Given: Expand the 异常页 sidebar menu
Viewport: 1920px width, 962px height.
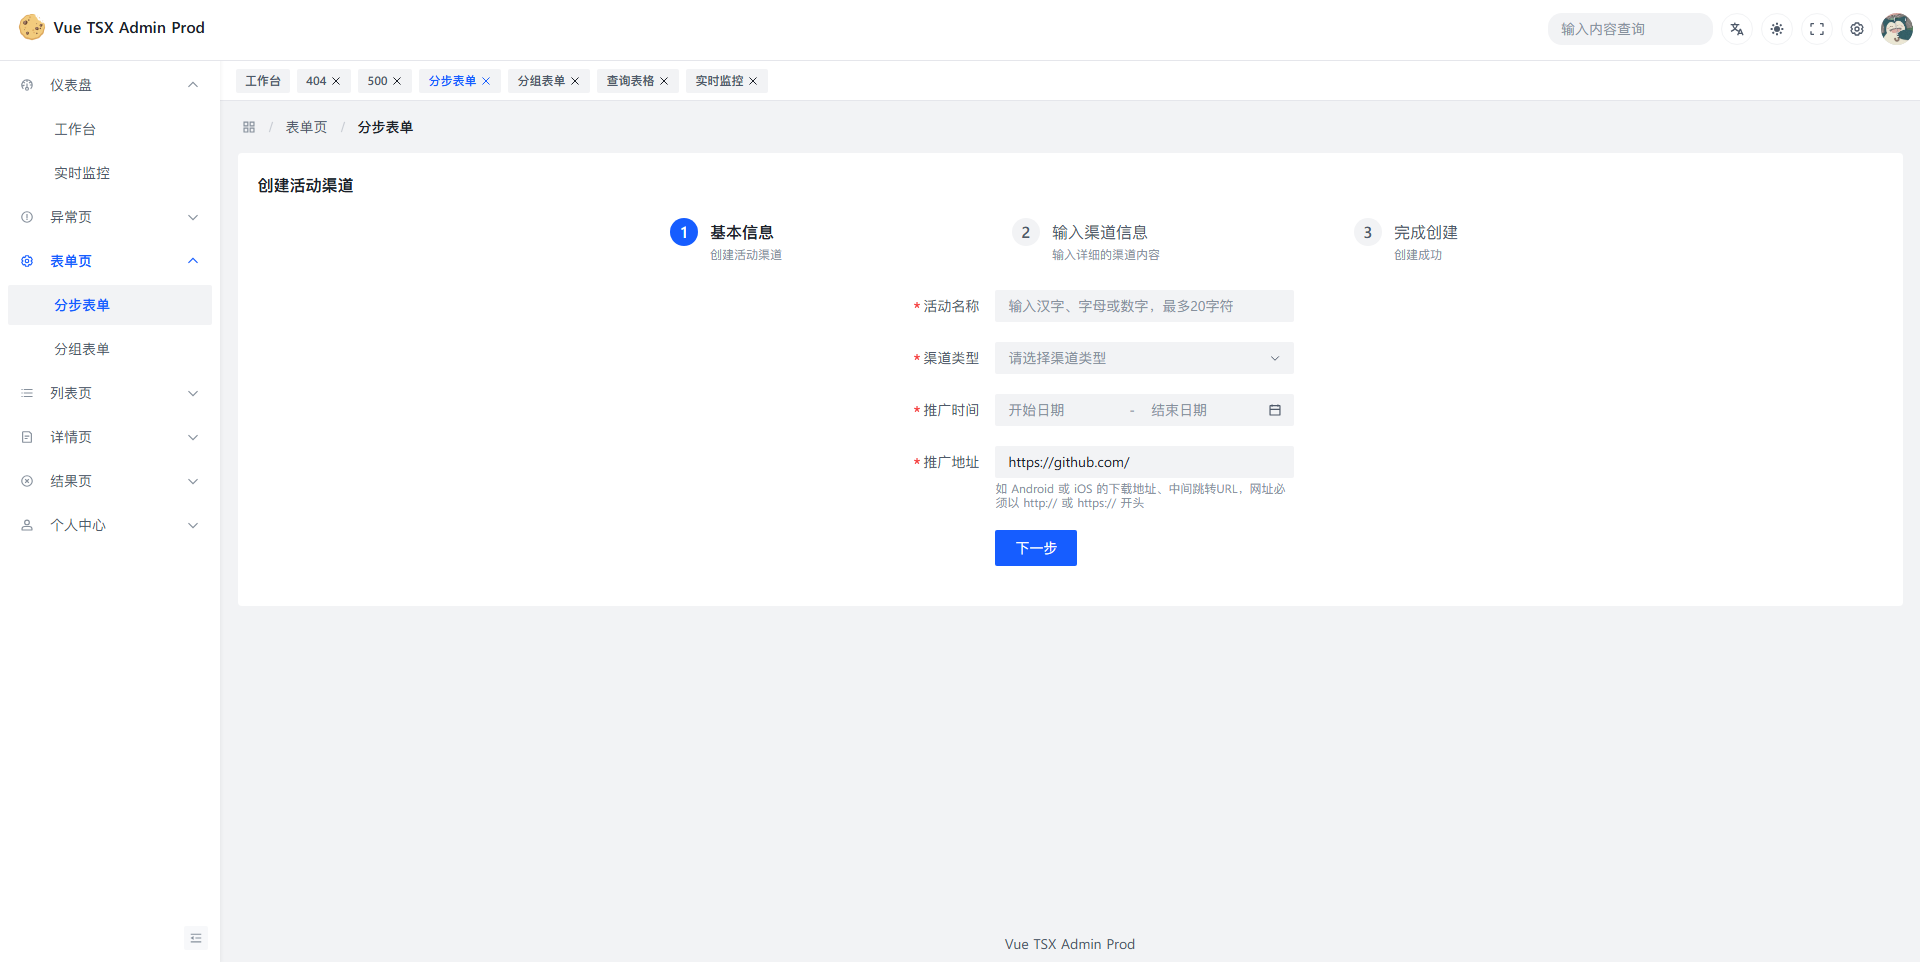Looking at the screenshot, I should [110, 217].
